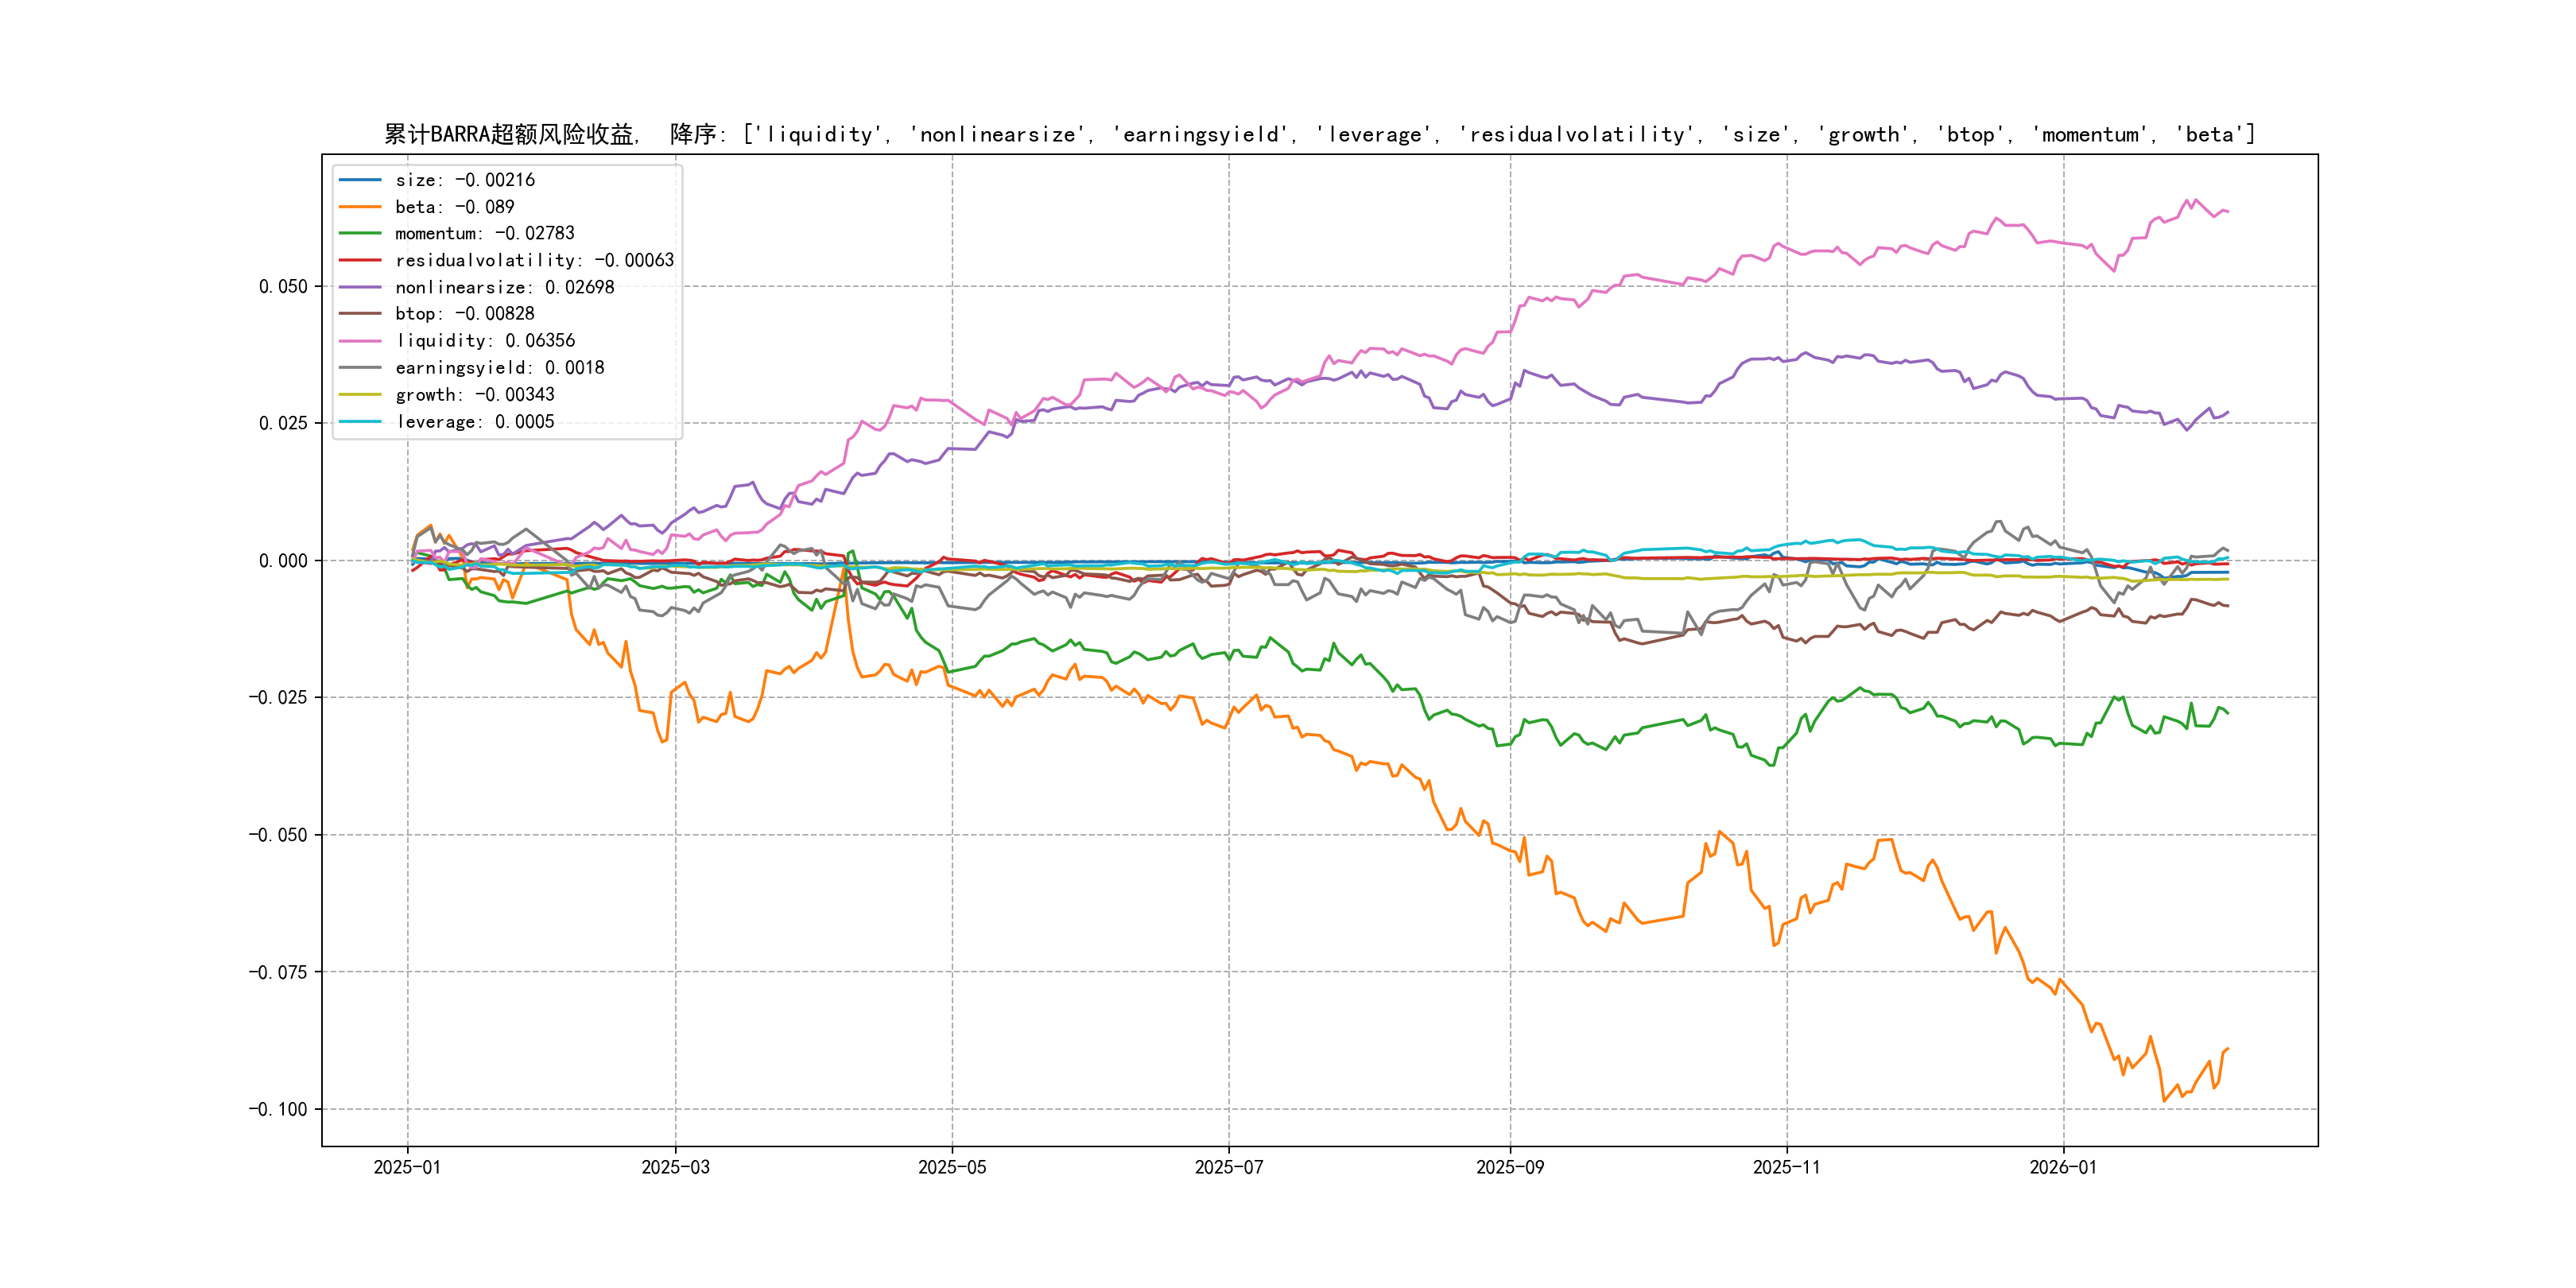Click the btop: -0.00828 legend entry
The width and height of the screenshot is (2576, 1288).
[464, 314]
